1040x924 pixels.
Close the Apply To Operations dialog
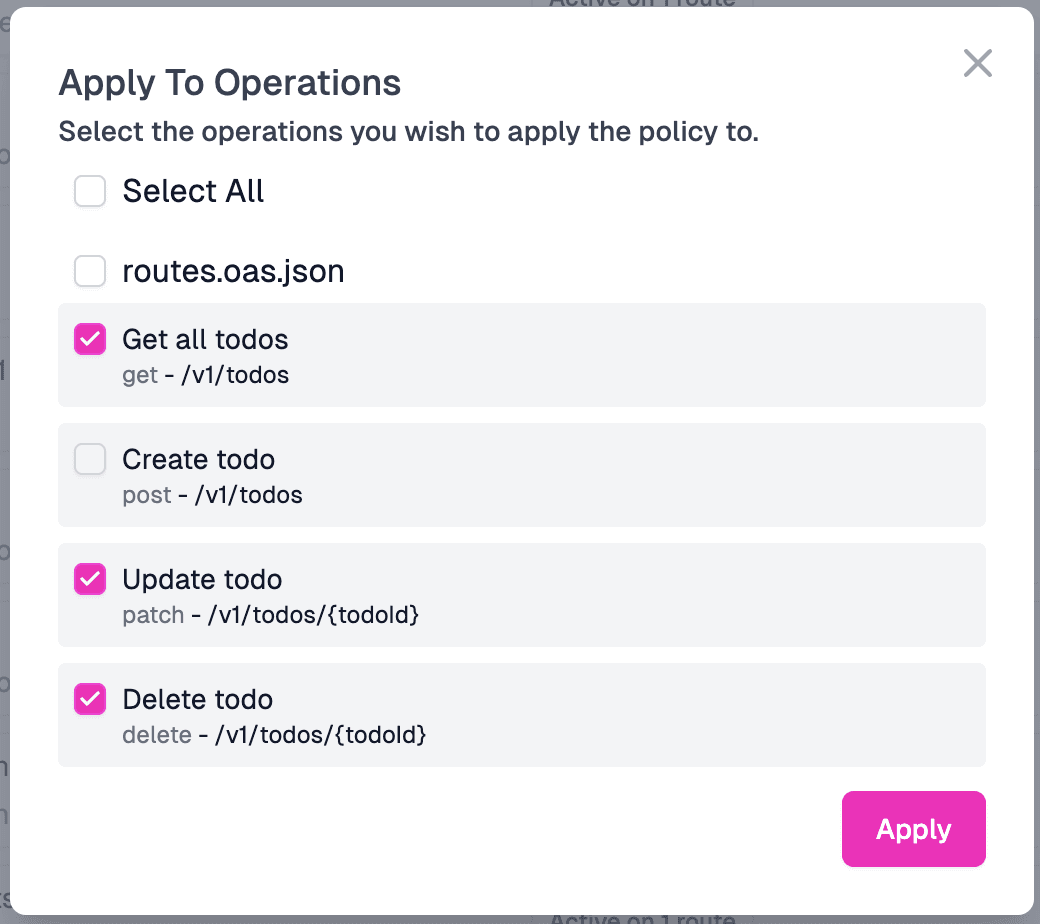pos(977,63)
